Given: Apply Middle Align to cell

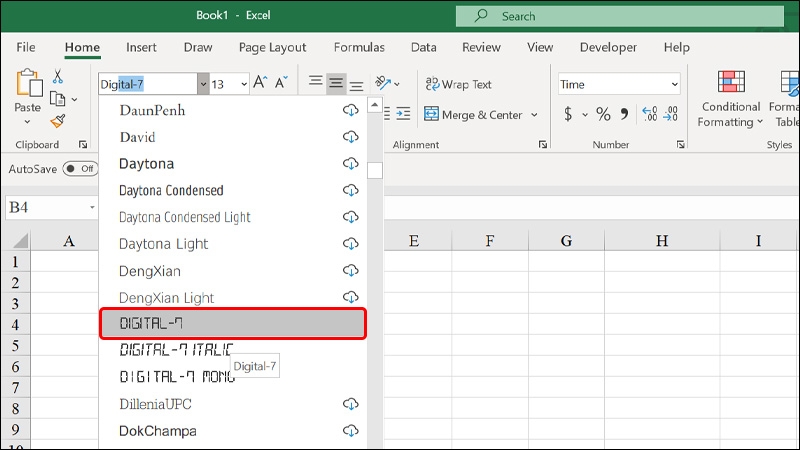Looking at the screenshot, I should click(336, 83).
